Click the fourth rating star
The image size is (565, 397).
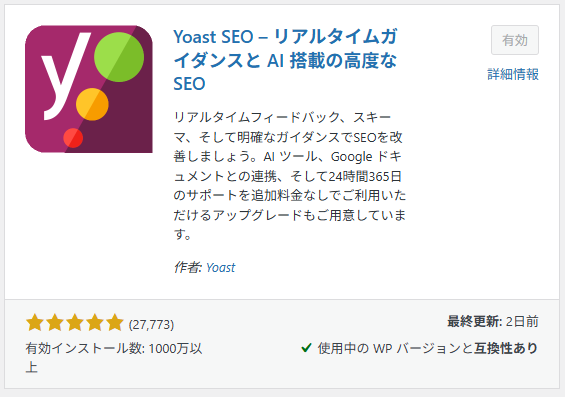(x=94, y=322)
